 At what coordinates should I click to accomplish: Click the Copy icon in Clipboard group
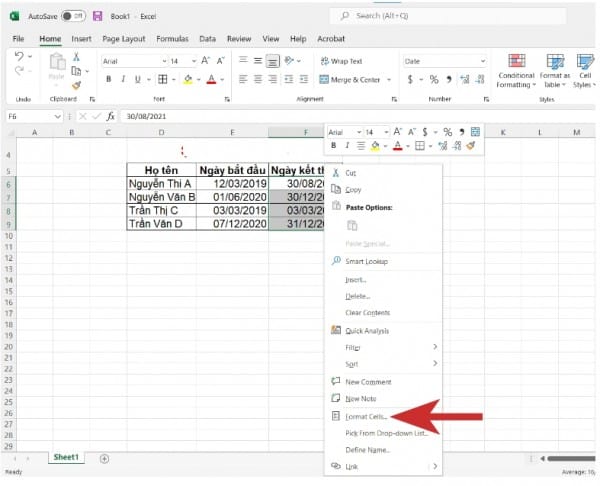click(x=76, y=71)
